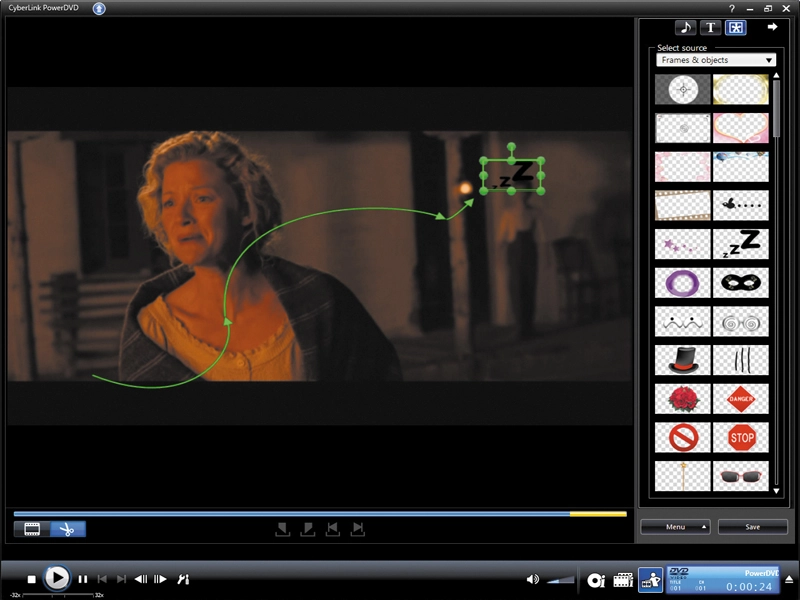The height and width of the screenshot is (600, 800).
Task: Expand the Menu button arrow
Action: (x=704, y=527)
